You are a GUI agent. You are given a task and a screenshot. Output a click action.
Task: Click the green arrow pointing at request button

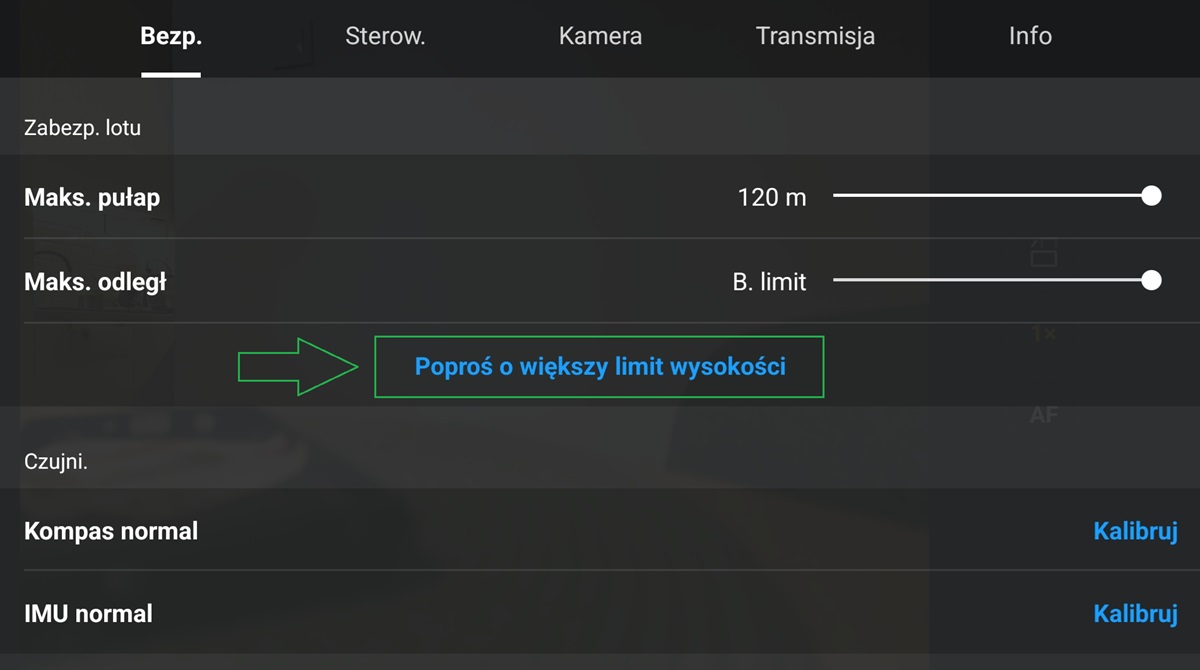pos(297,367)
